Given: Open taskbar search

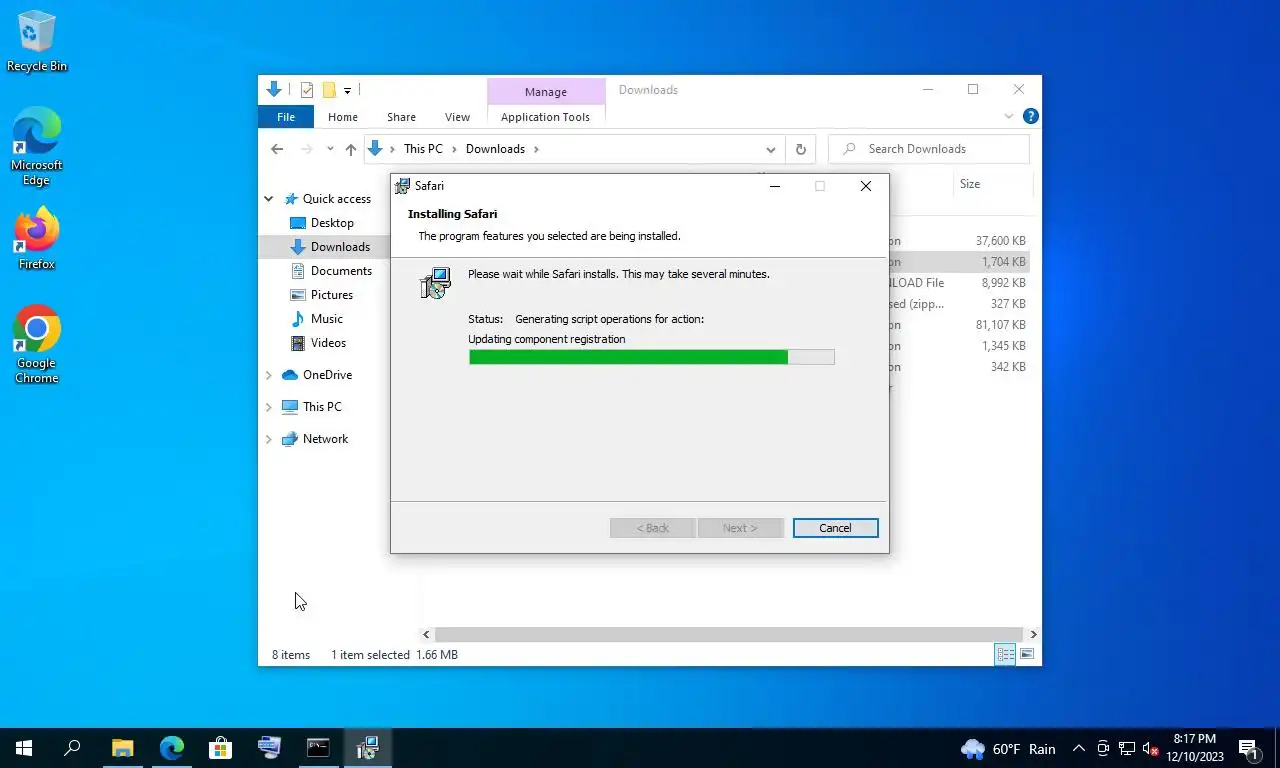Looking at the screenshot, I should tap(72, 748).
